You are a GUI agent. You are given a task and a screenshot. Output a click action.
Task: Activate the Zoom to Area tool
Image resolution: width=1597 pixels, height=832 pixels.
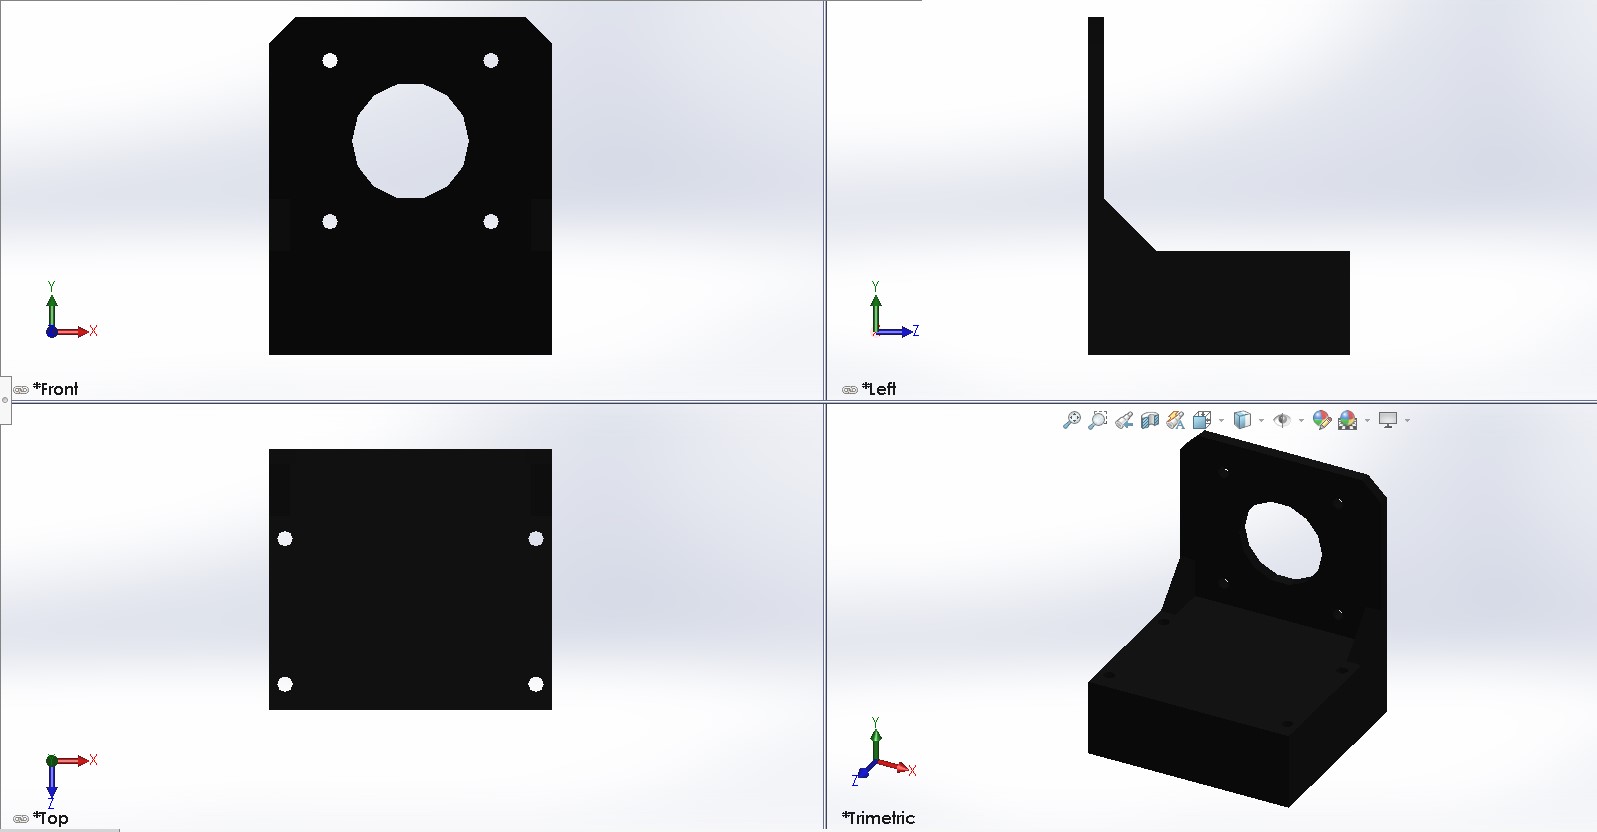click(x=1097, y=420)
